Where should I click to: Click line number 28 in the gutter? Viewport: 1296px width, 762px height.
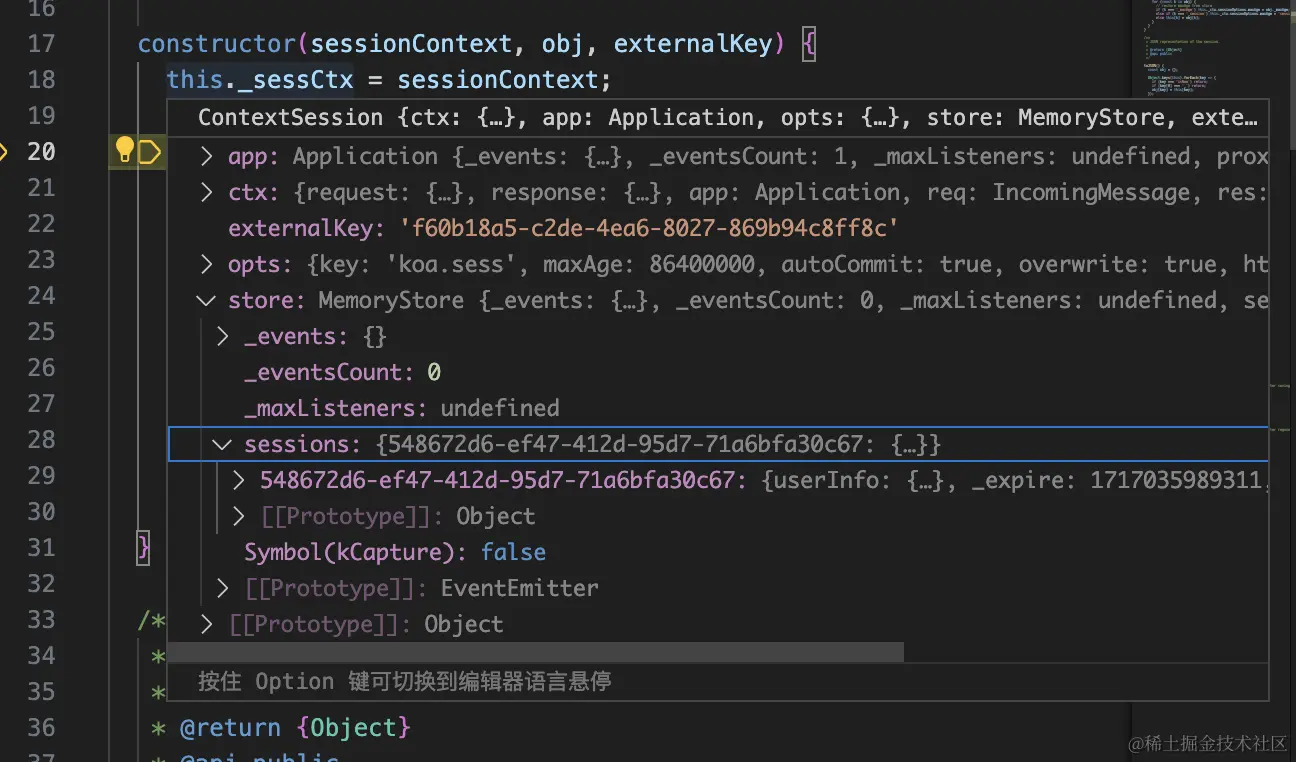[x=41, y=439]
